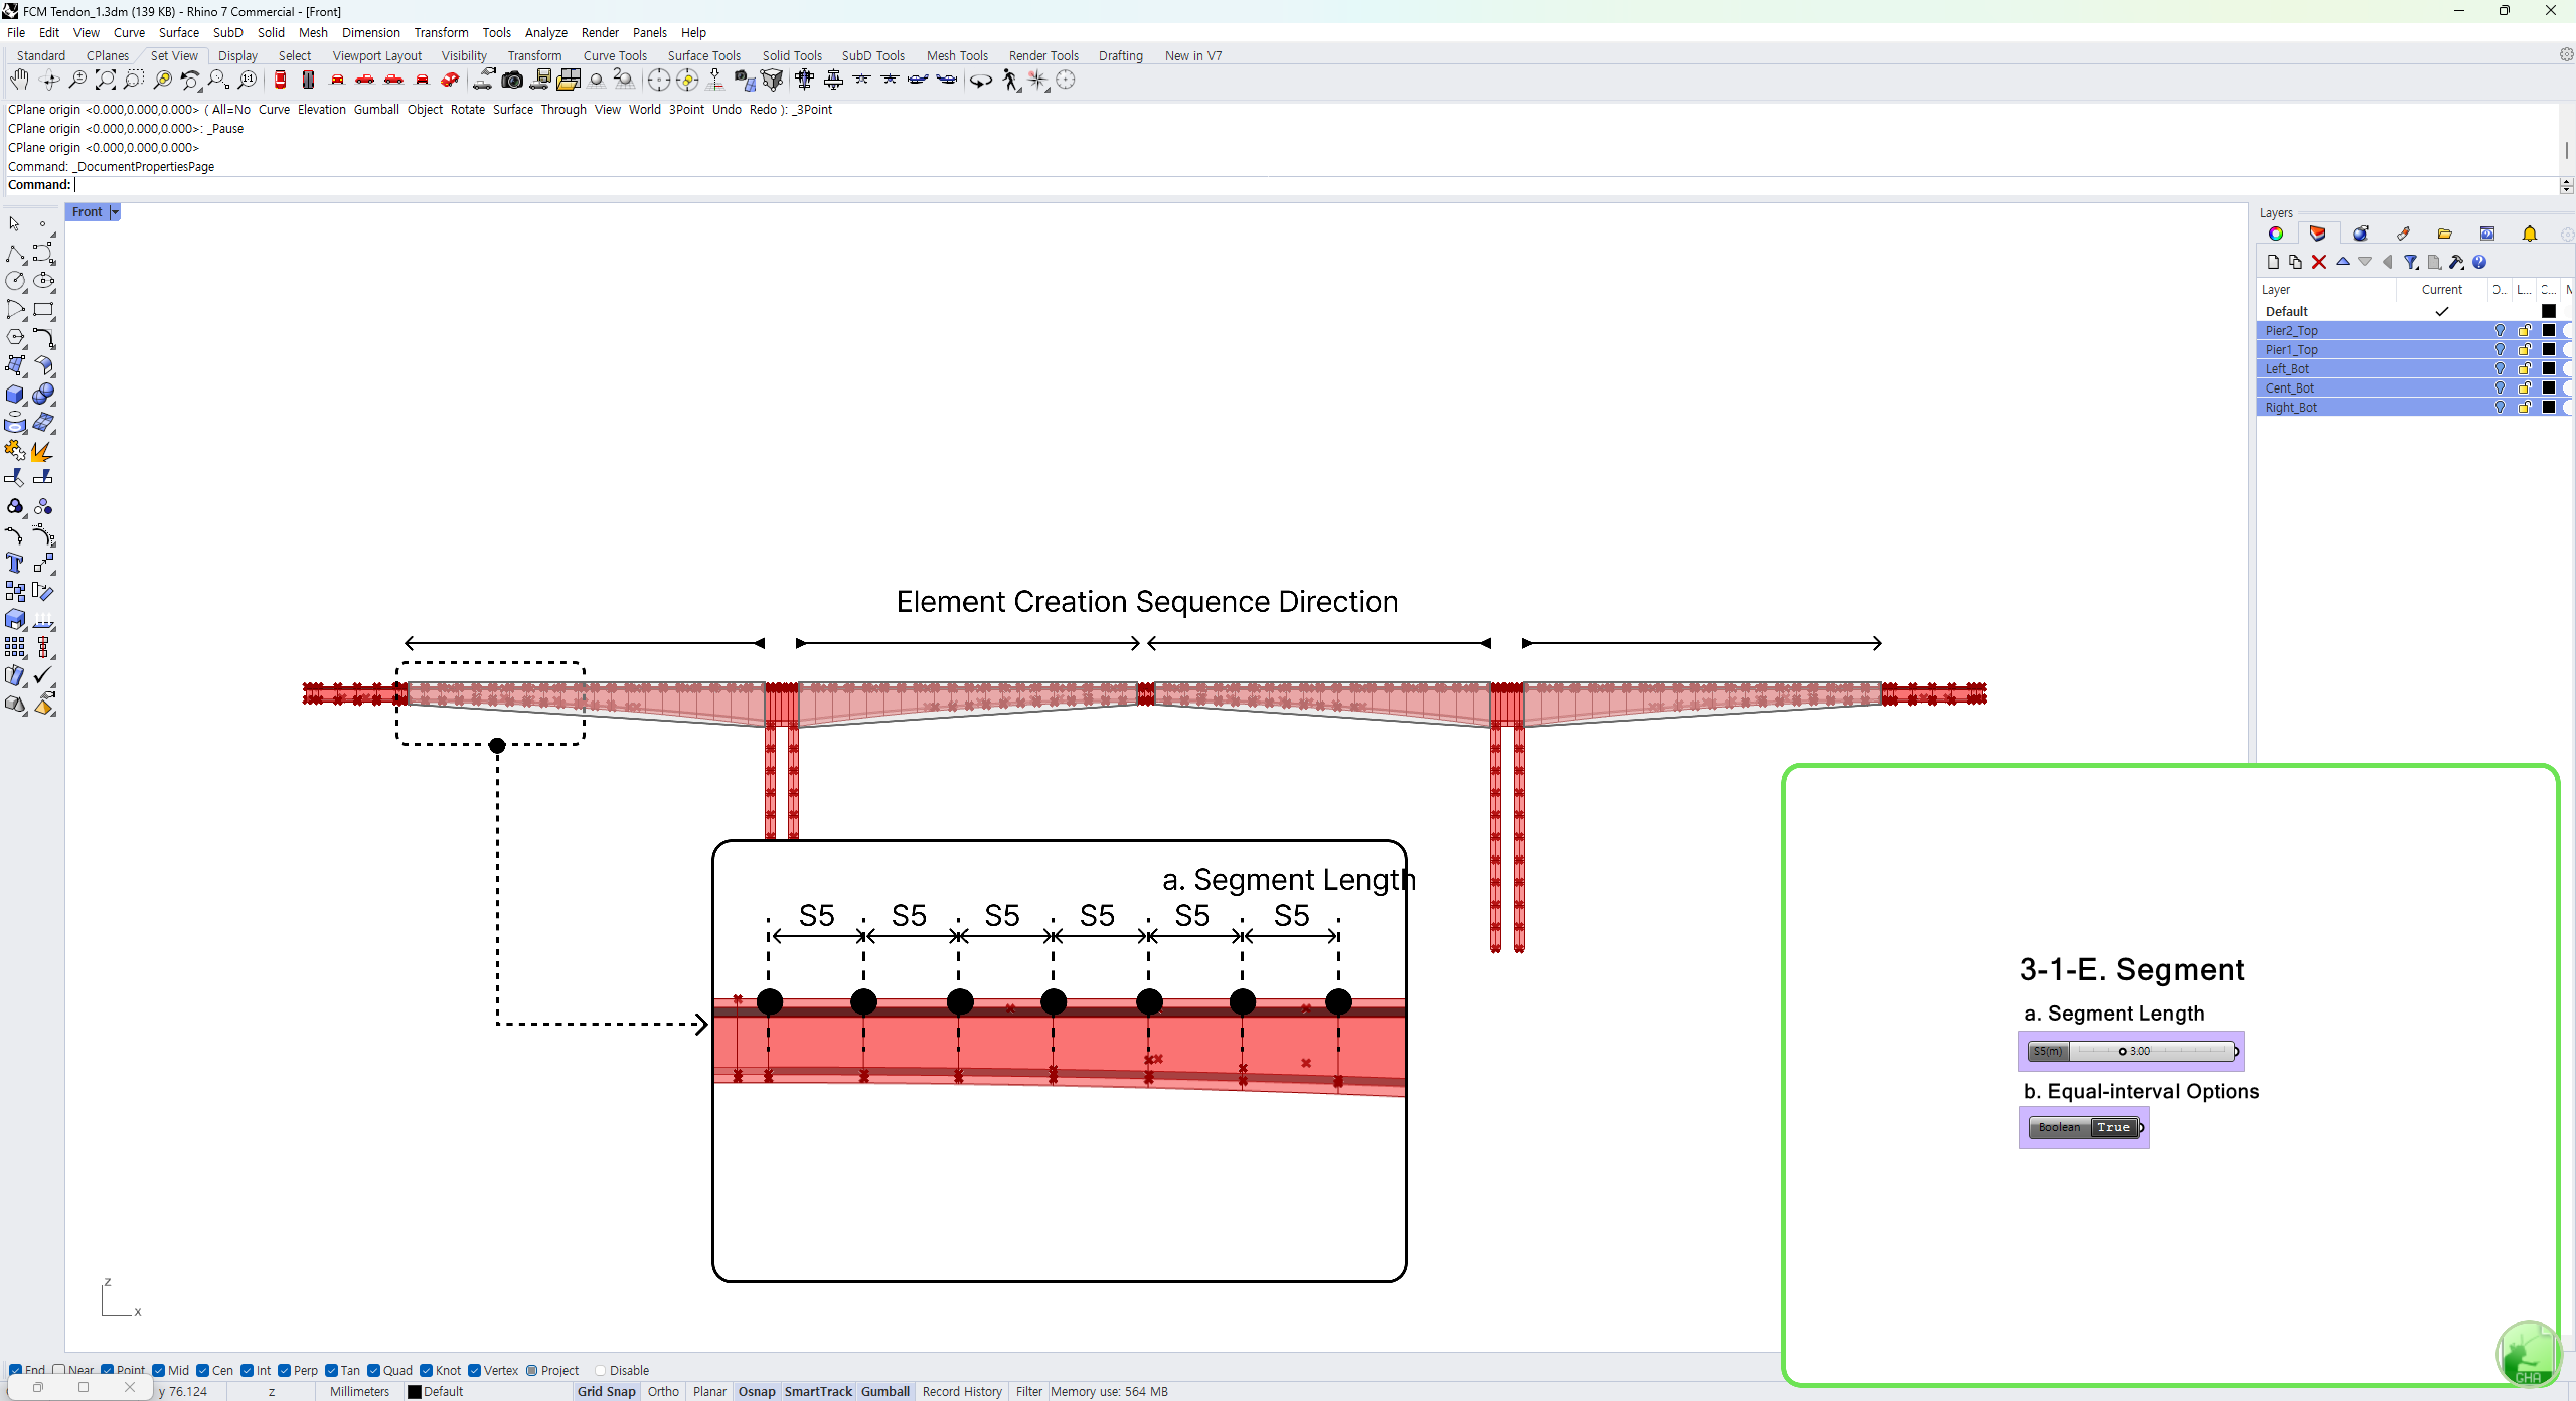The height and width of the screenshot is (1401, 2576).
Task: Click the camera capture icon
Action: pyautogui.click(x=512, y=80)
